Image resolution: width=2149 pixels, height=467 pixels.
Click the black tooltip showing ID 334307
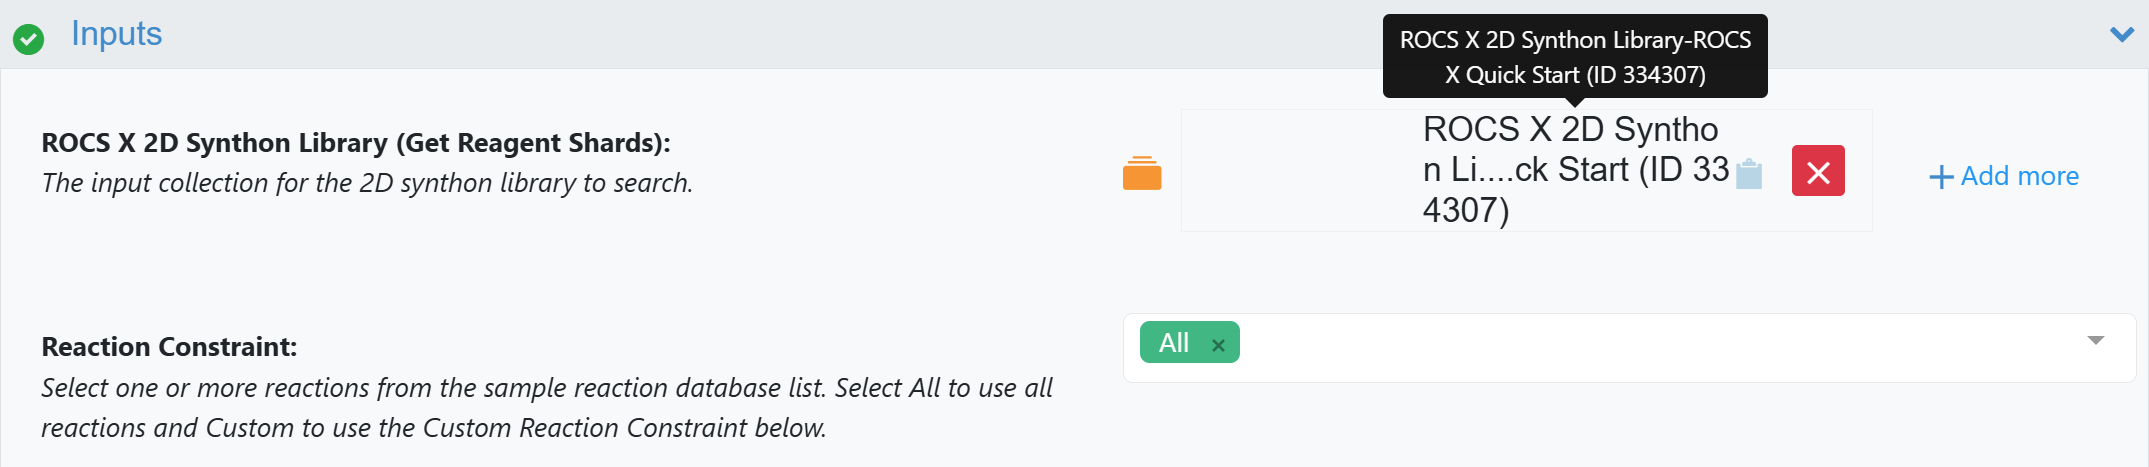pyautogui.click(x=1575, y=56)
